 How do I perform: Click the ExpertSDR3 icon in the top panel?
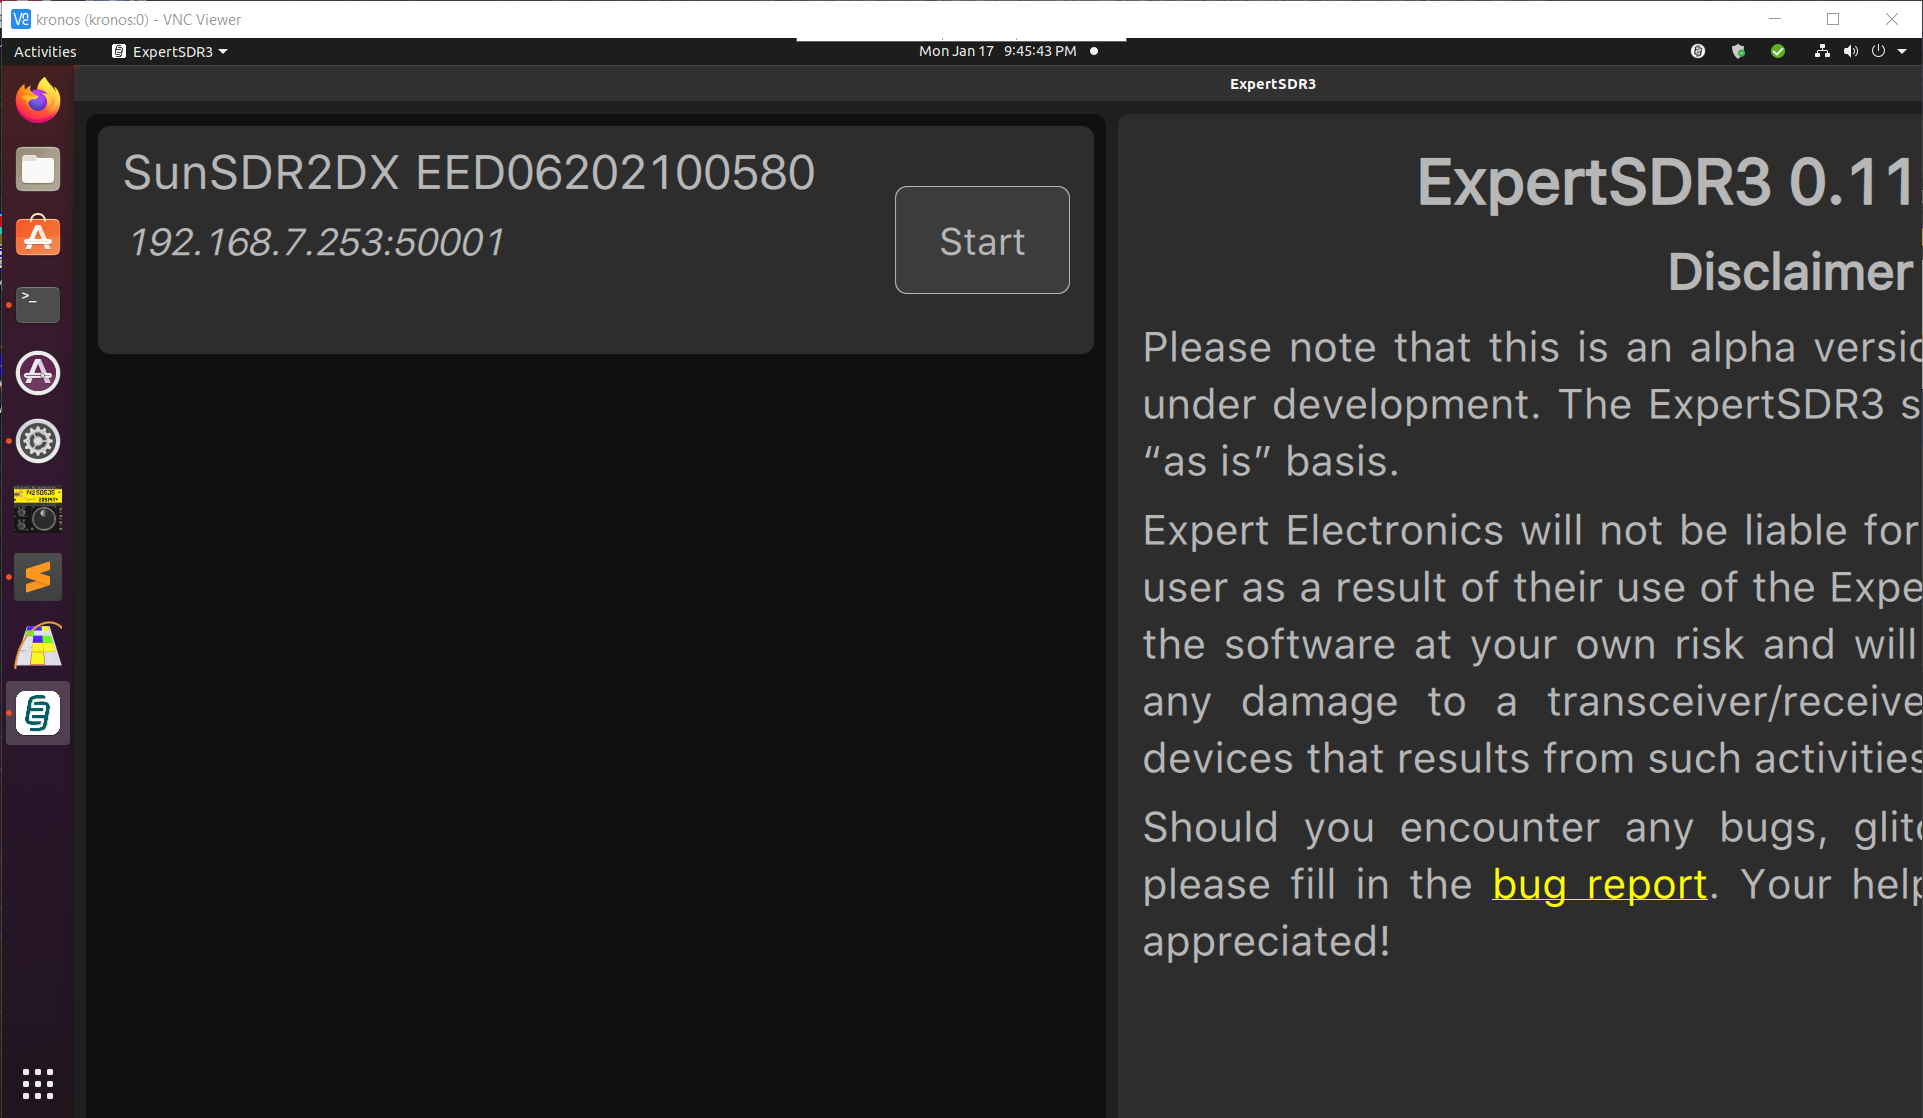(119, 51)
